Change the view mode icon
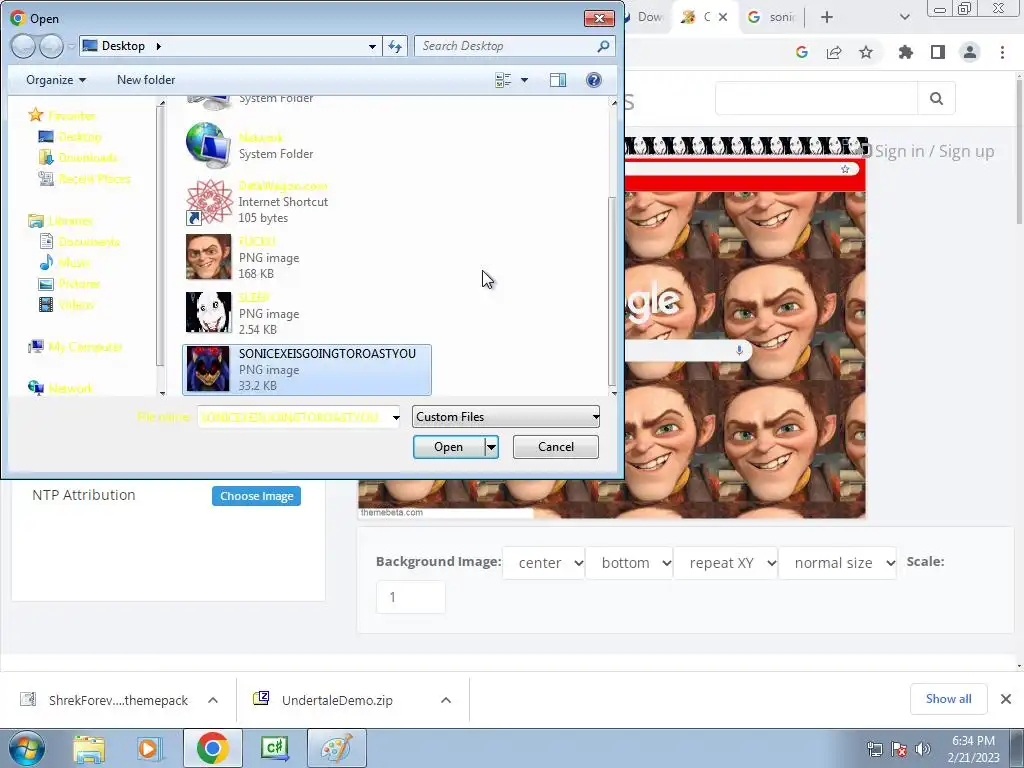1024x768 pixels. click(x=503, y=80)
